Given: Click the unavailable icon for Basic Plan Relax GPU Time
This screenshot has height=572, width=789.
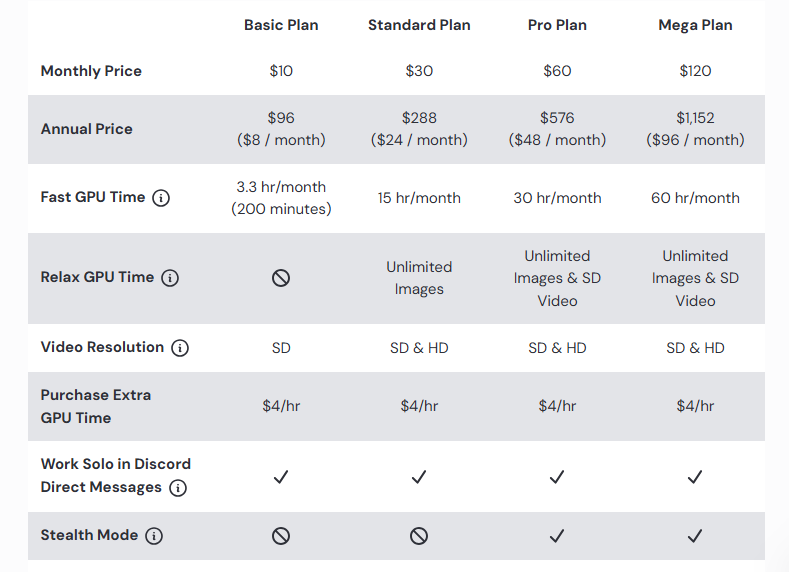Looking at the screenshot, I should (x=281, y=278).
